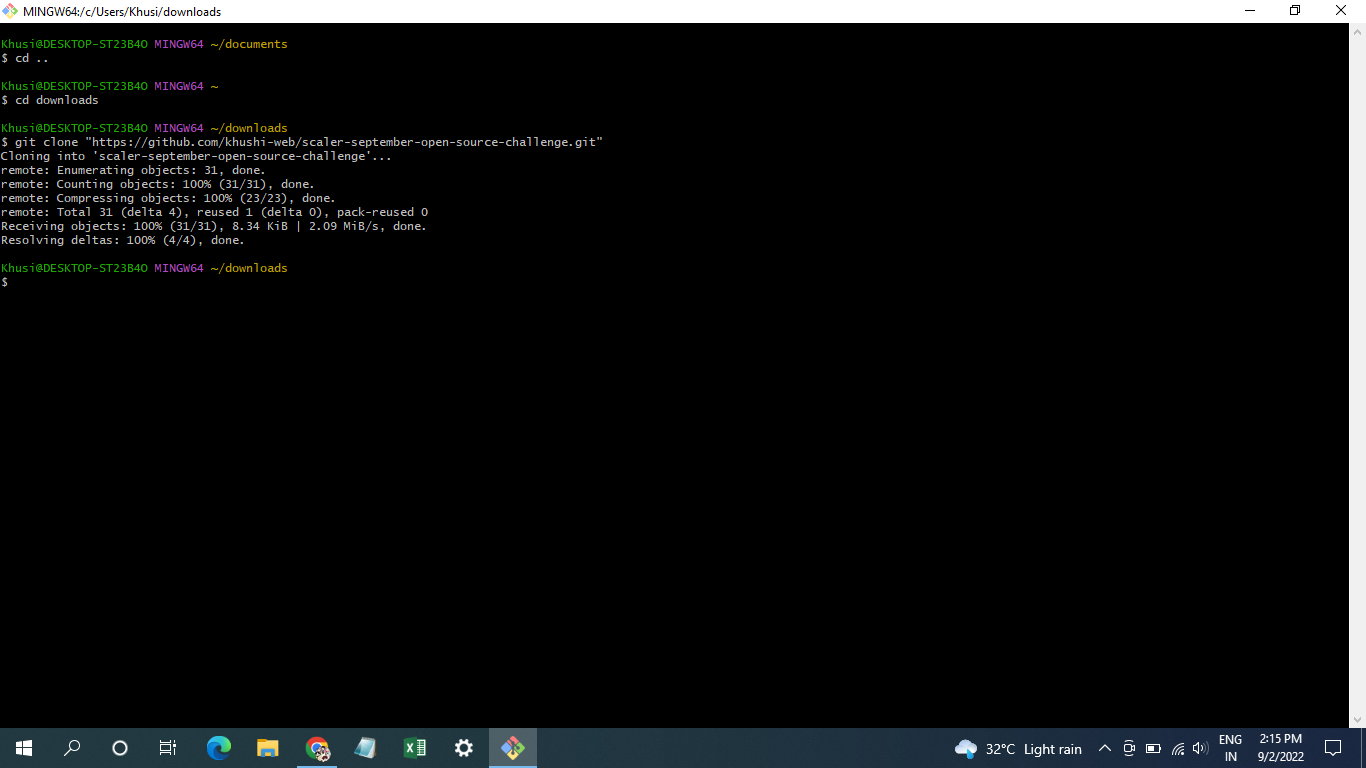Open Windows Search
Viewport: 1366px width, 768px height.
pos(71,747)
